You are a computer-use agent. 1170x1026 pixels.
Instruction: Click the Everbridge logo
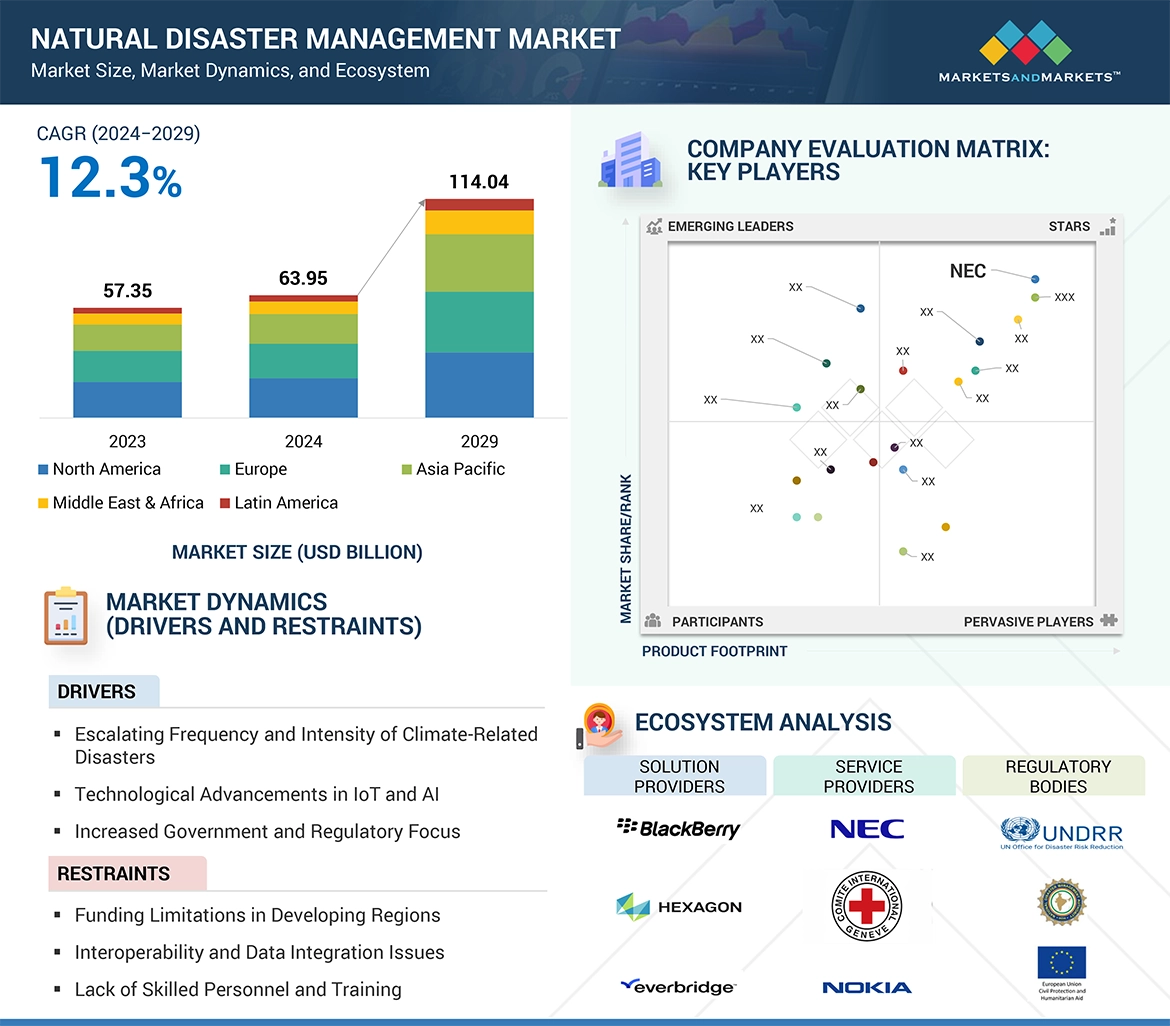(678, 987)
